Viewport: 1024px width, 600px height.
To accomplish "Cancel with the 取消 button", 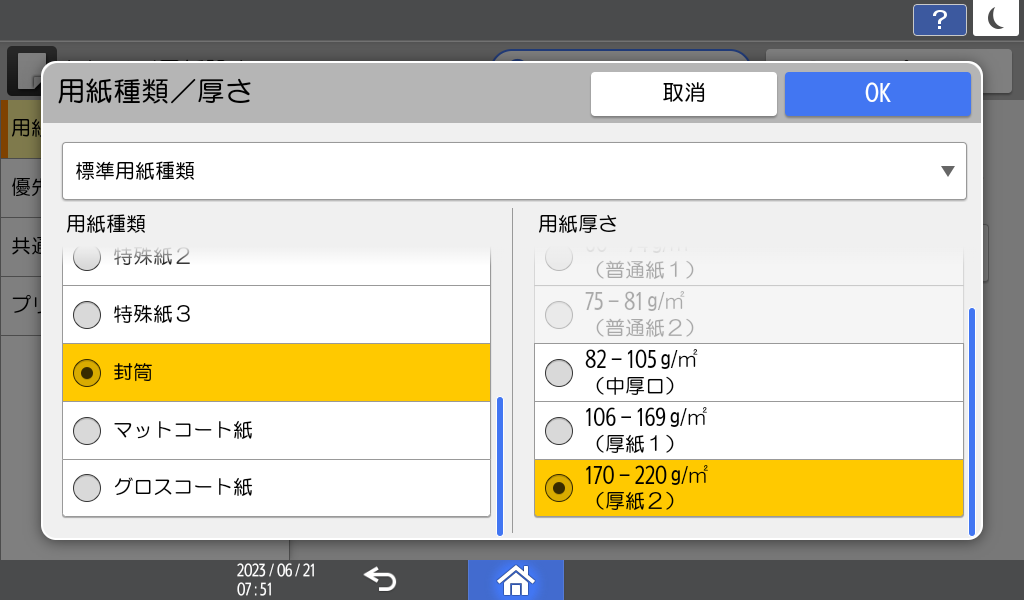I will [x=683, y=94].
